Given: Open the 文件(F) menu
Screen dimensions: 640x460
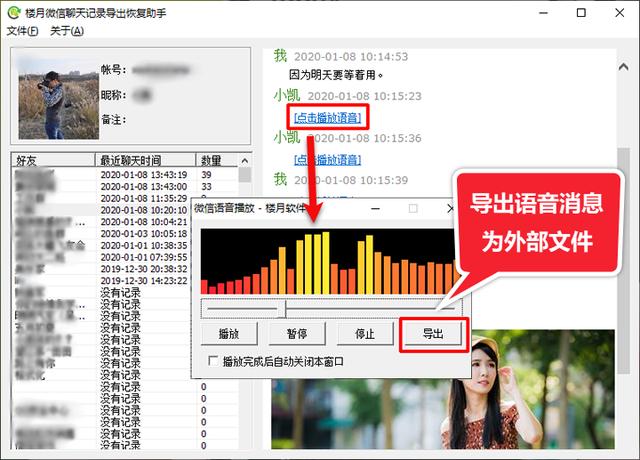Looking at the screenshot, I should 22,31.
